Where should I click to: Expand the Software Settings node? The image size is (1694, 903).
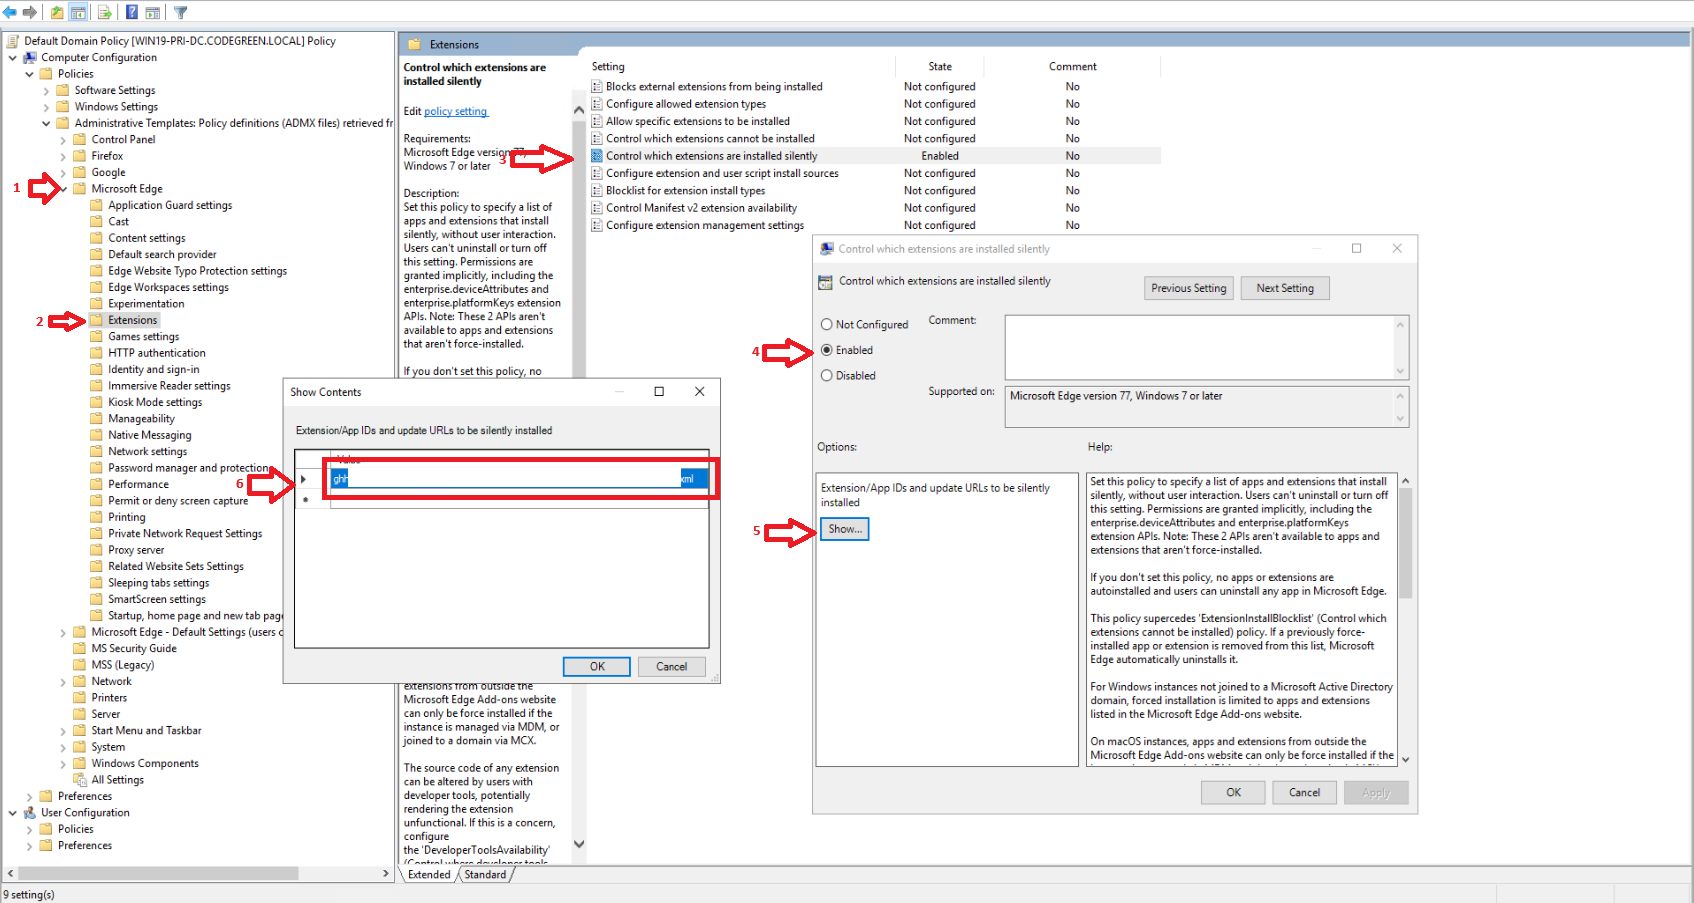click(46, 91)
